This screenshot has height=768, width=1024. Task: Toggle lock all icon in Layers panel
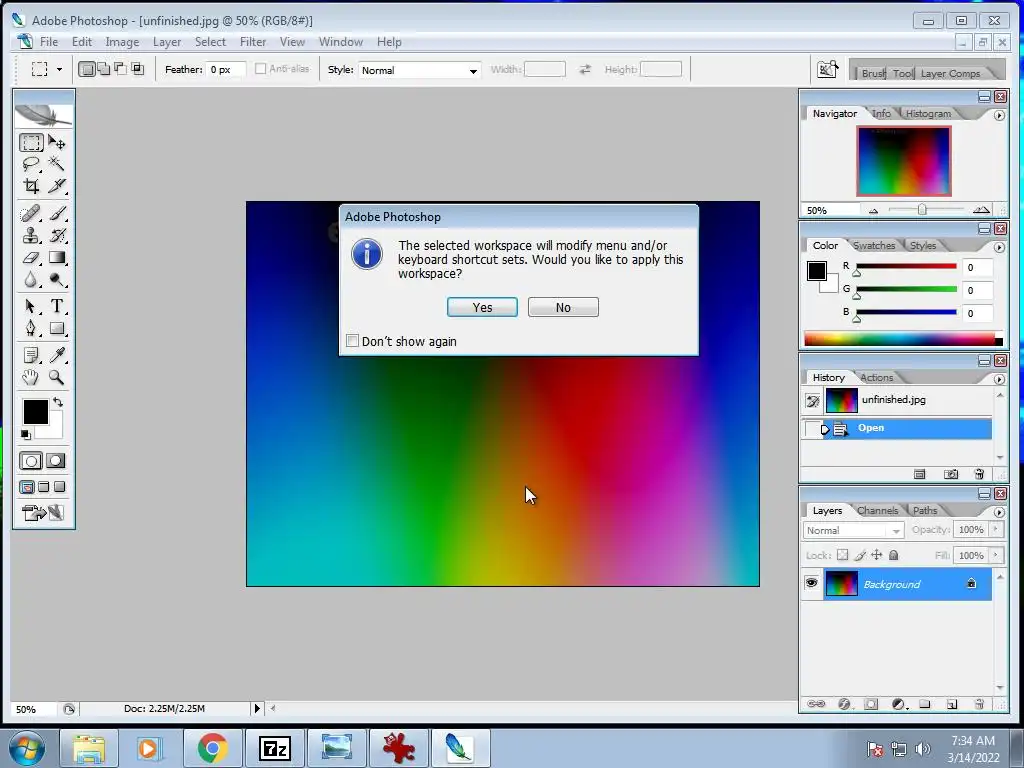coord(893,555)
